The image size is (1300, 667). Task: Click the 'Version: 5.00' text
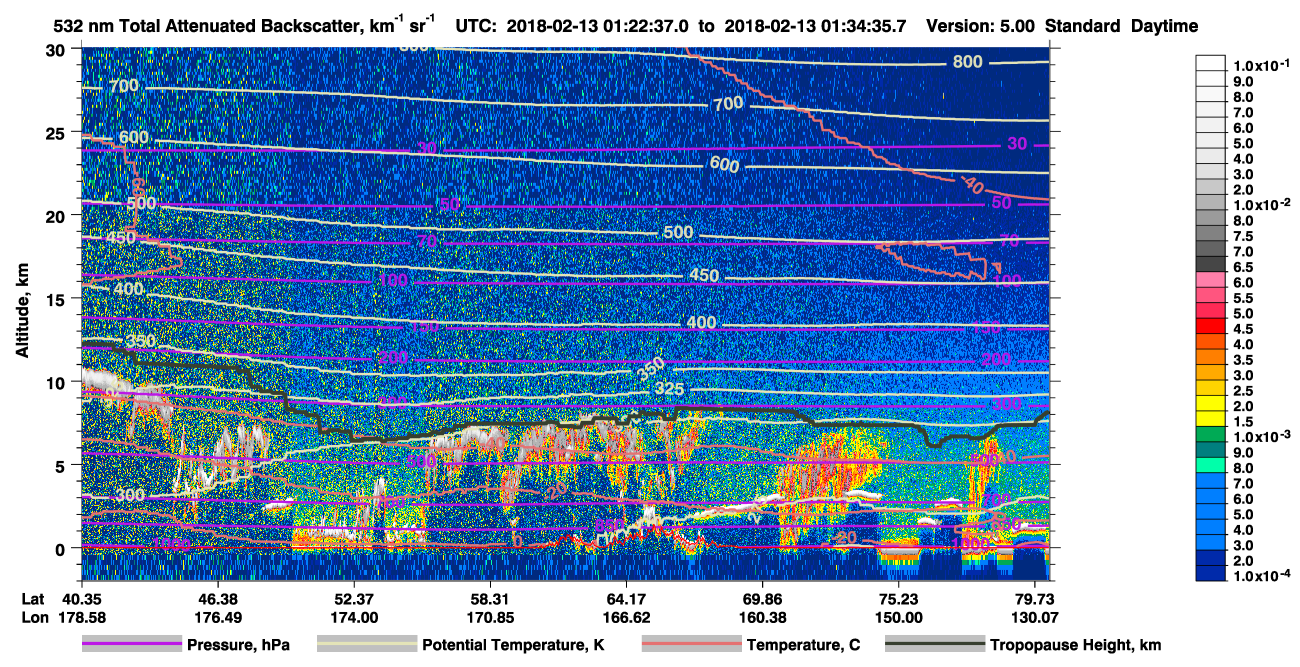coord(982,26)
